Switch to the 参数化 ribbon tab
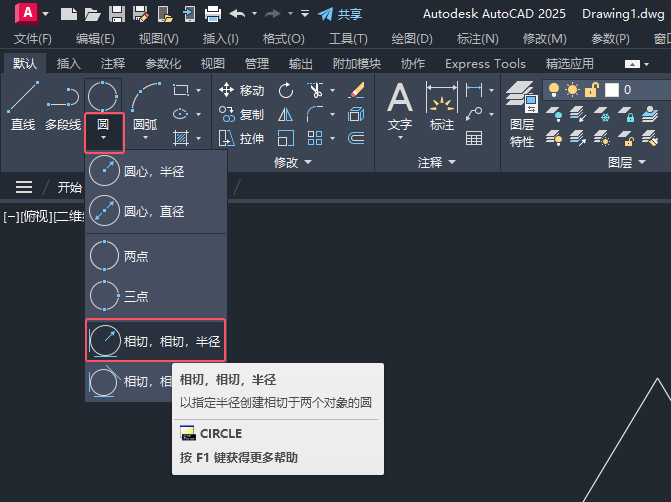Image resolution: width=671 pixels, height=502 pixels. click(x=163, y=64)
